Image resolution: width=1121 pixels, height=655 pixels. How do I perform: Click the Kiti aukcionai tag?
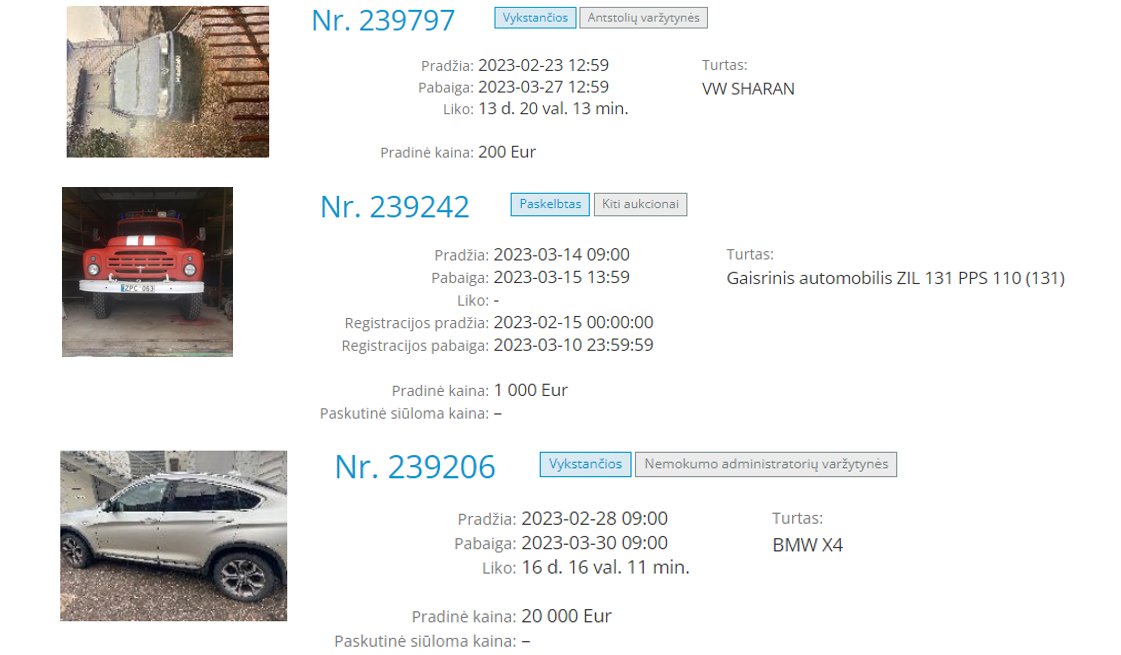click(x=641, y=204)
